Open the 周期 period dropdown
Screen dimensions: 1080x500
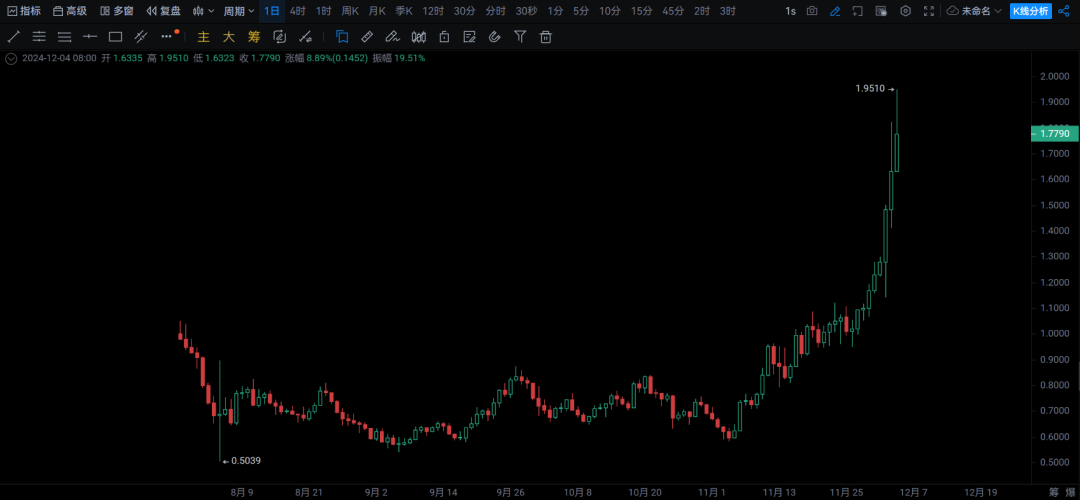(238, 11)
